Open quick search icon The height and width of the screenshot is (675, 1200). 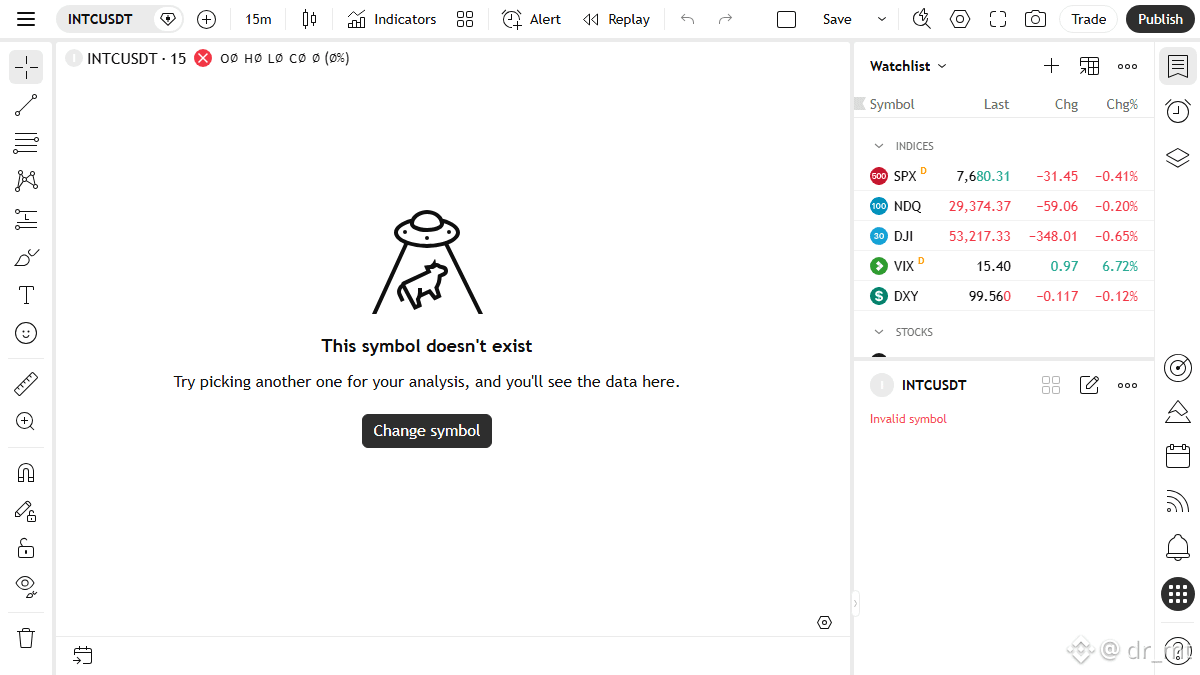pos(922,19)
